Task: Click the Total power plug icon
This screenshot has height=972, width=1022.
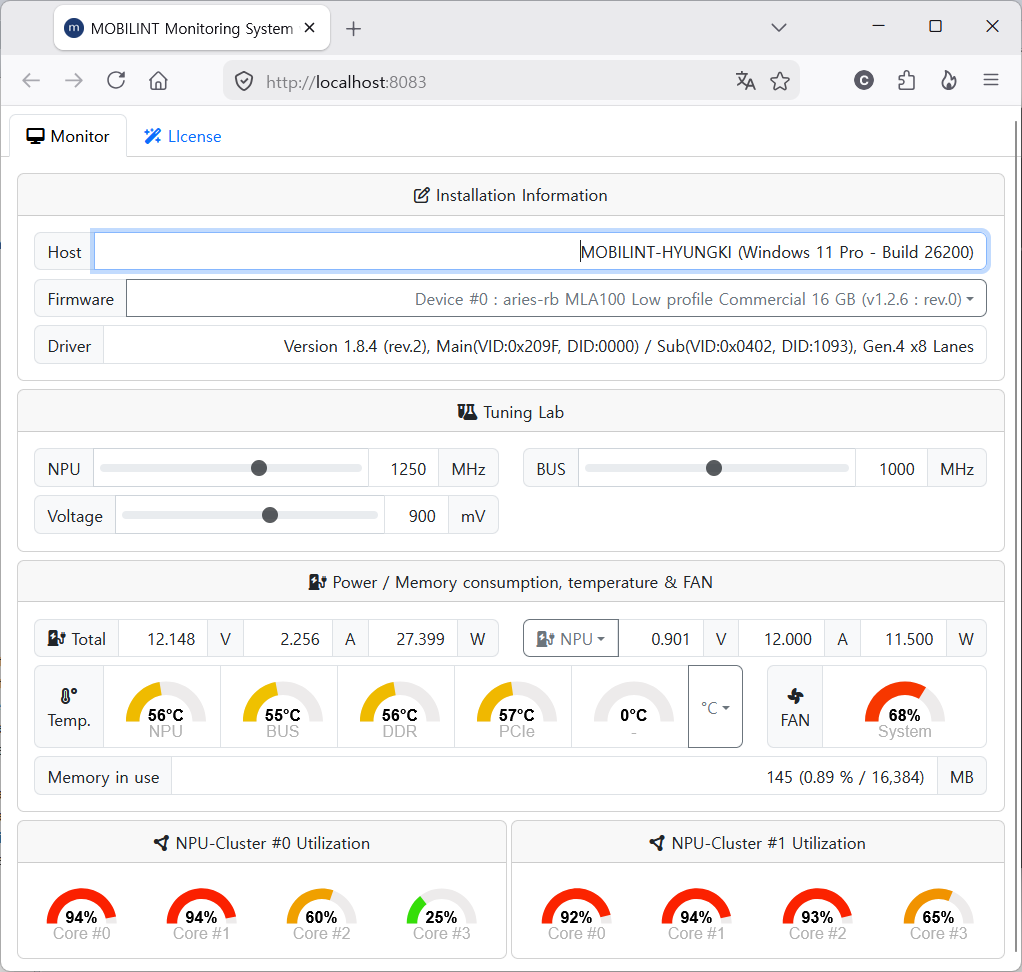Action: pyautogui.click(x=57, y=638)
